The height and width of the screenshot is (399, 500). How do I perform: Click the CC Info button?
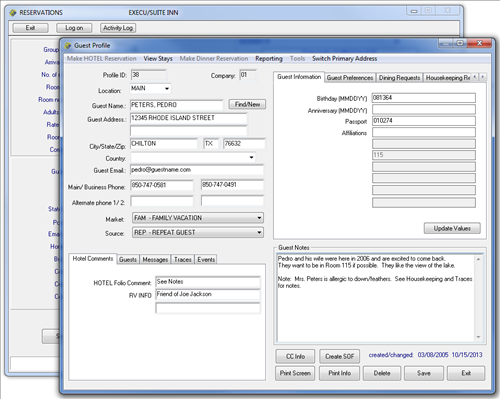tap(295, 356)
